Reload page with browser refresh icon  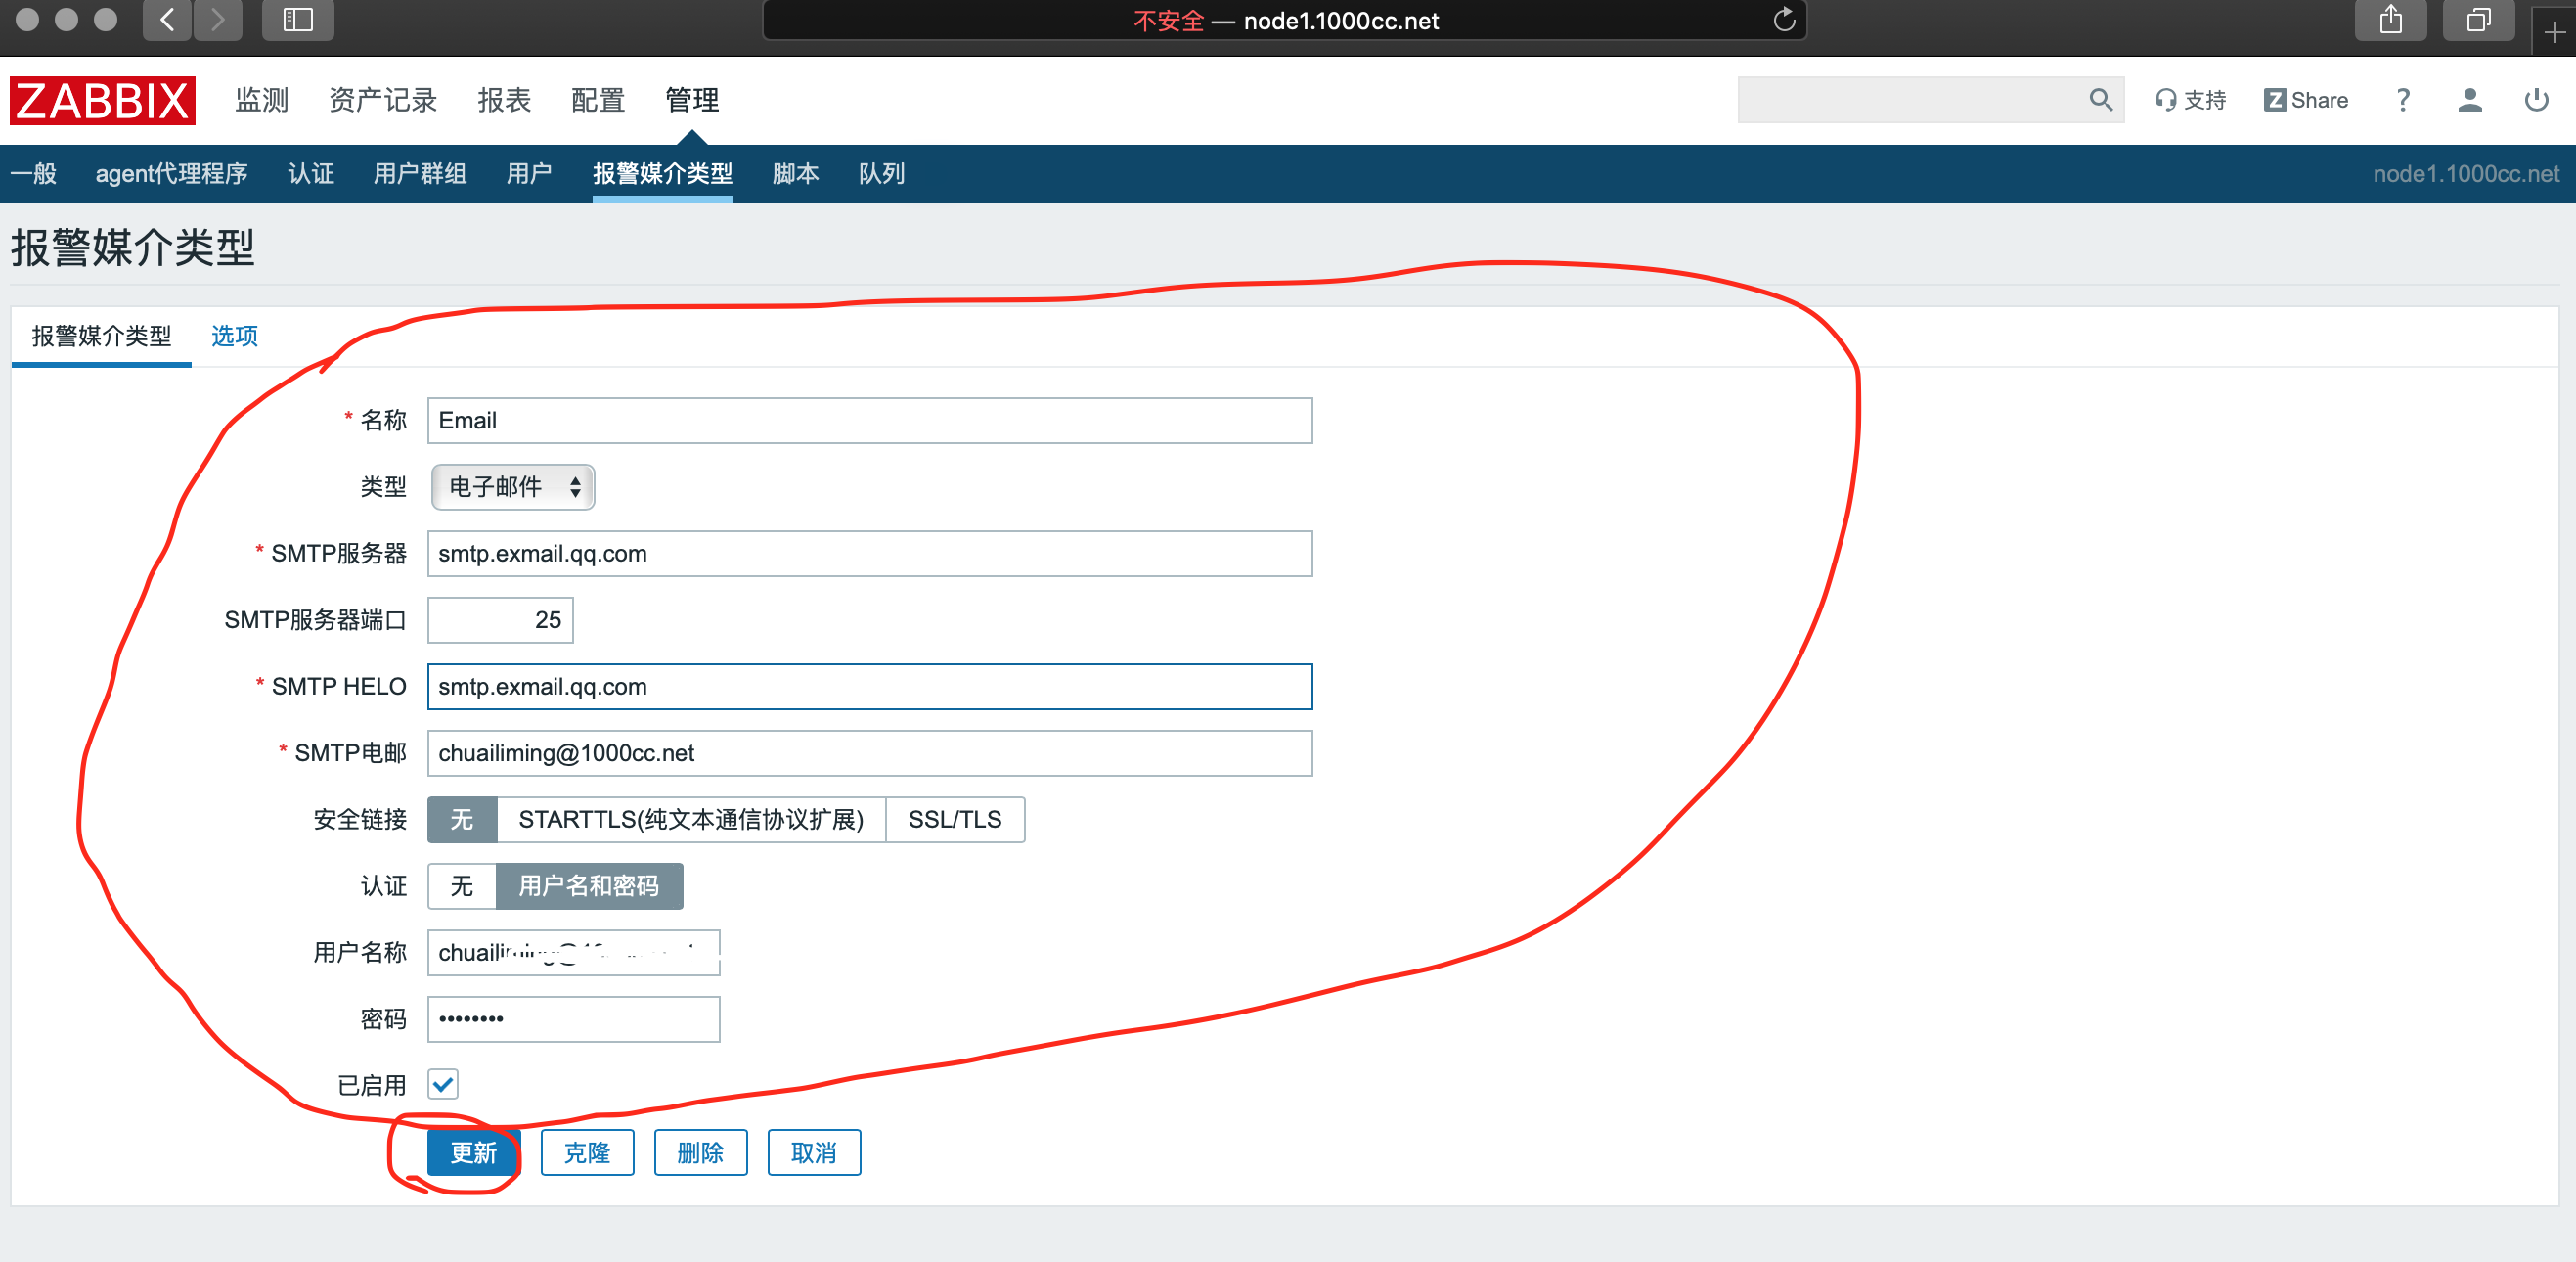[x=1783, y=20]
